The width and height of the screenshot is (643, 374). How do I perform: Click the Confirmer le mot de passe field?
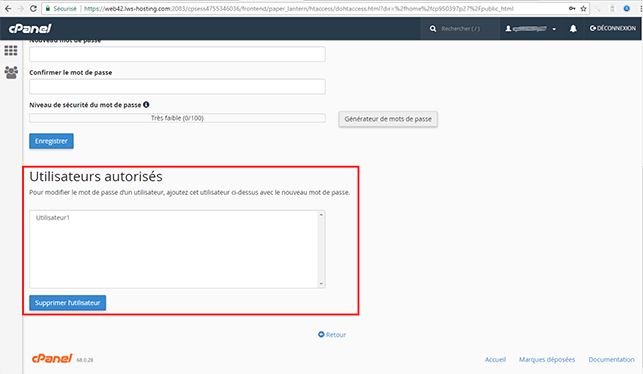177,87
